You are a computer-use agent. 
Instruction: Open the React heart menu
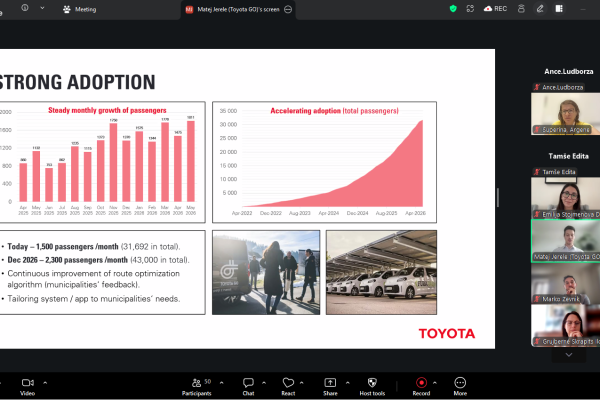pos(288,387)
